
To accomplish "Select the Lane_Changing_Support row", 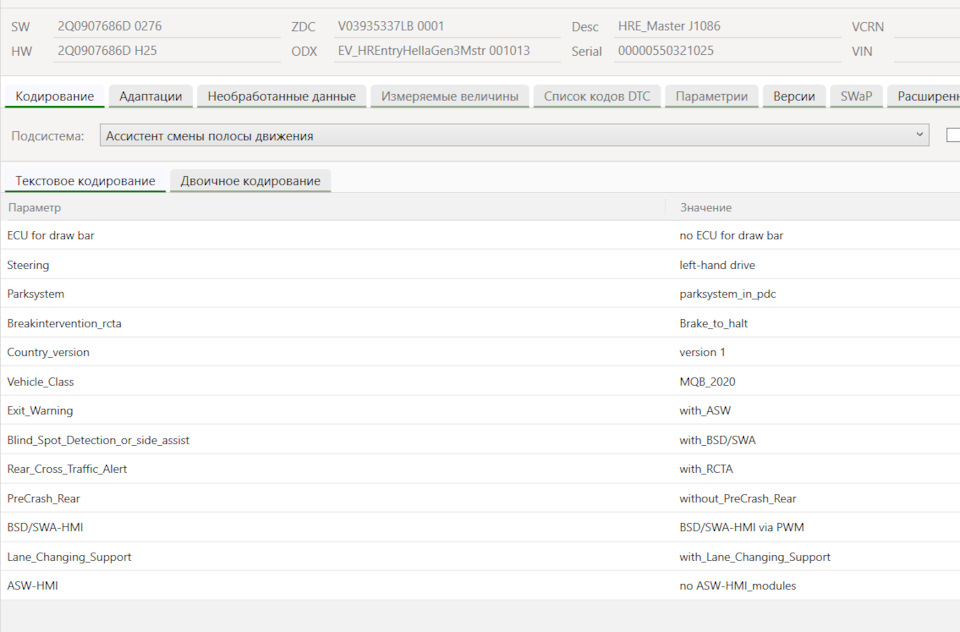I will [480, 557].
